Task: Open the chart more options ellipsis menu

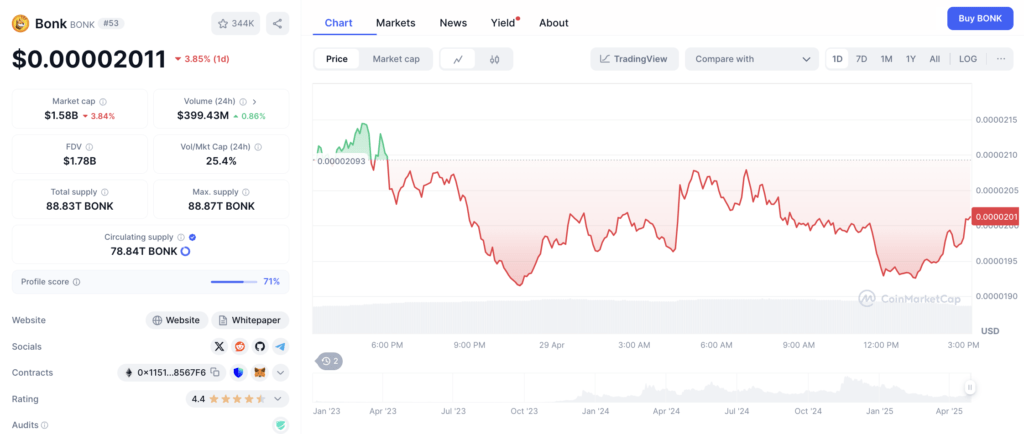Action: [1000, 59]
